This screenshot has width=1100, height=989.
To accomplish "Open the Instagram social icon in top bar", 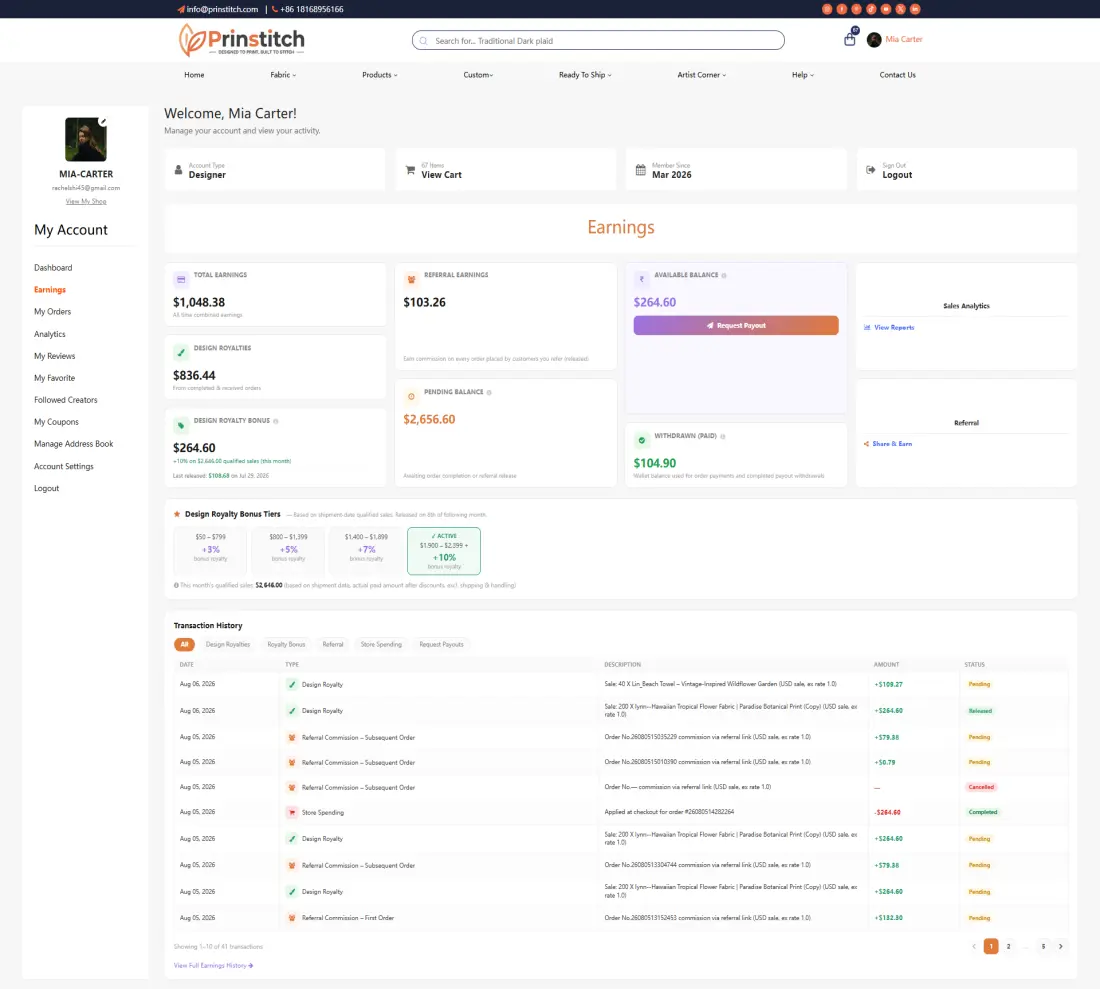I will (827, 9).
